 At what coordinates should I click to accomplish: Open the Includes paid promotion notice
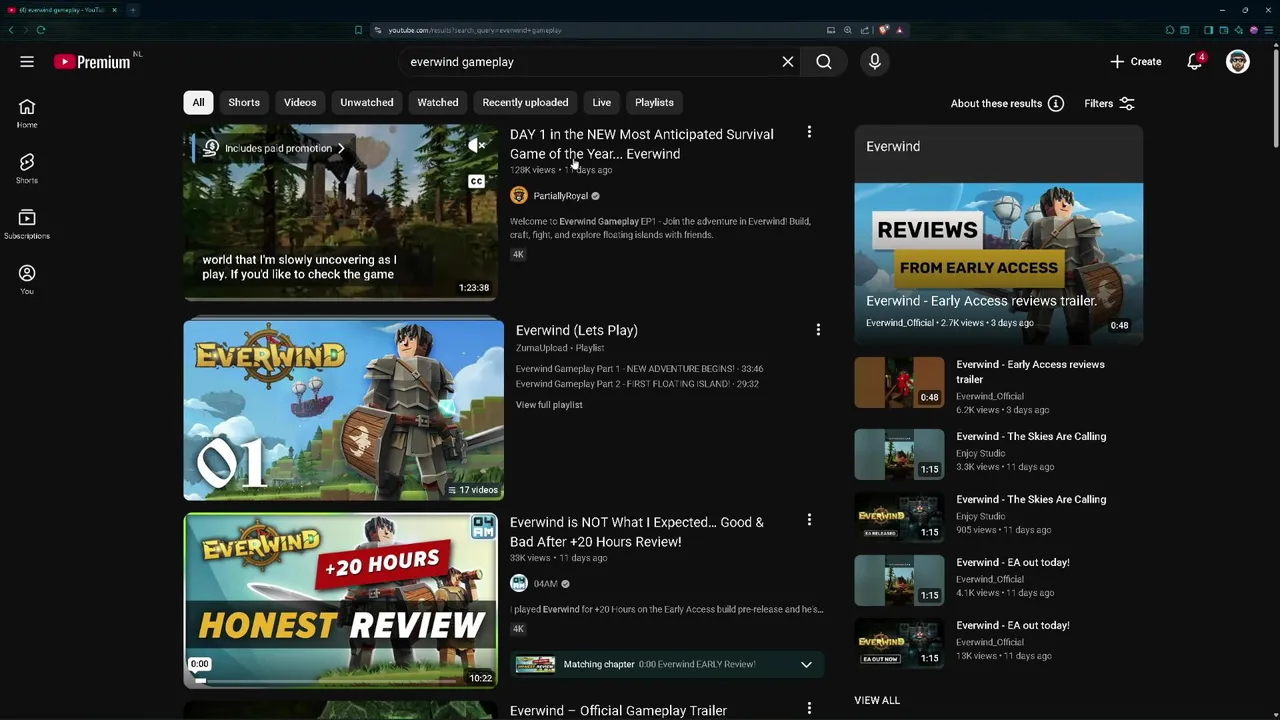pos(272,148)
